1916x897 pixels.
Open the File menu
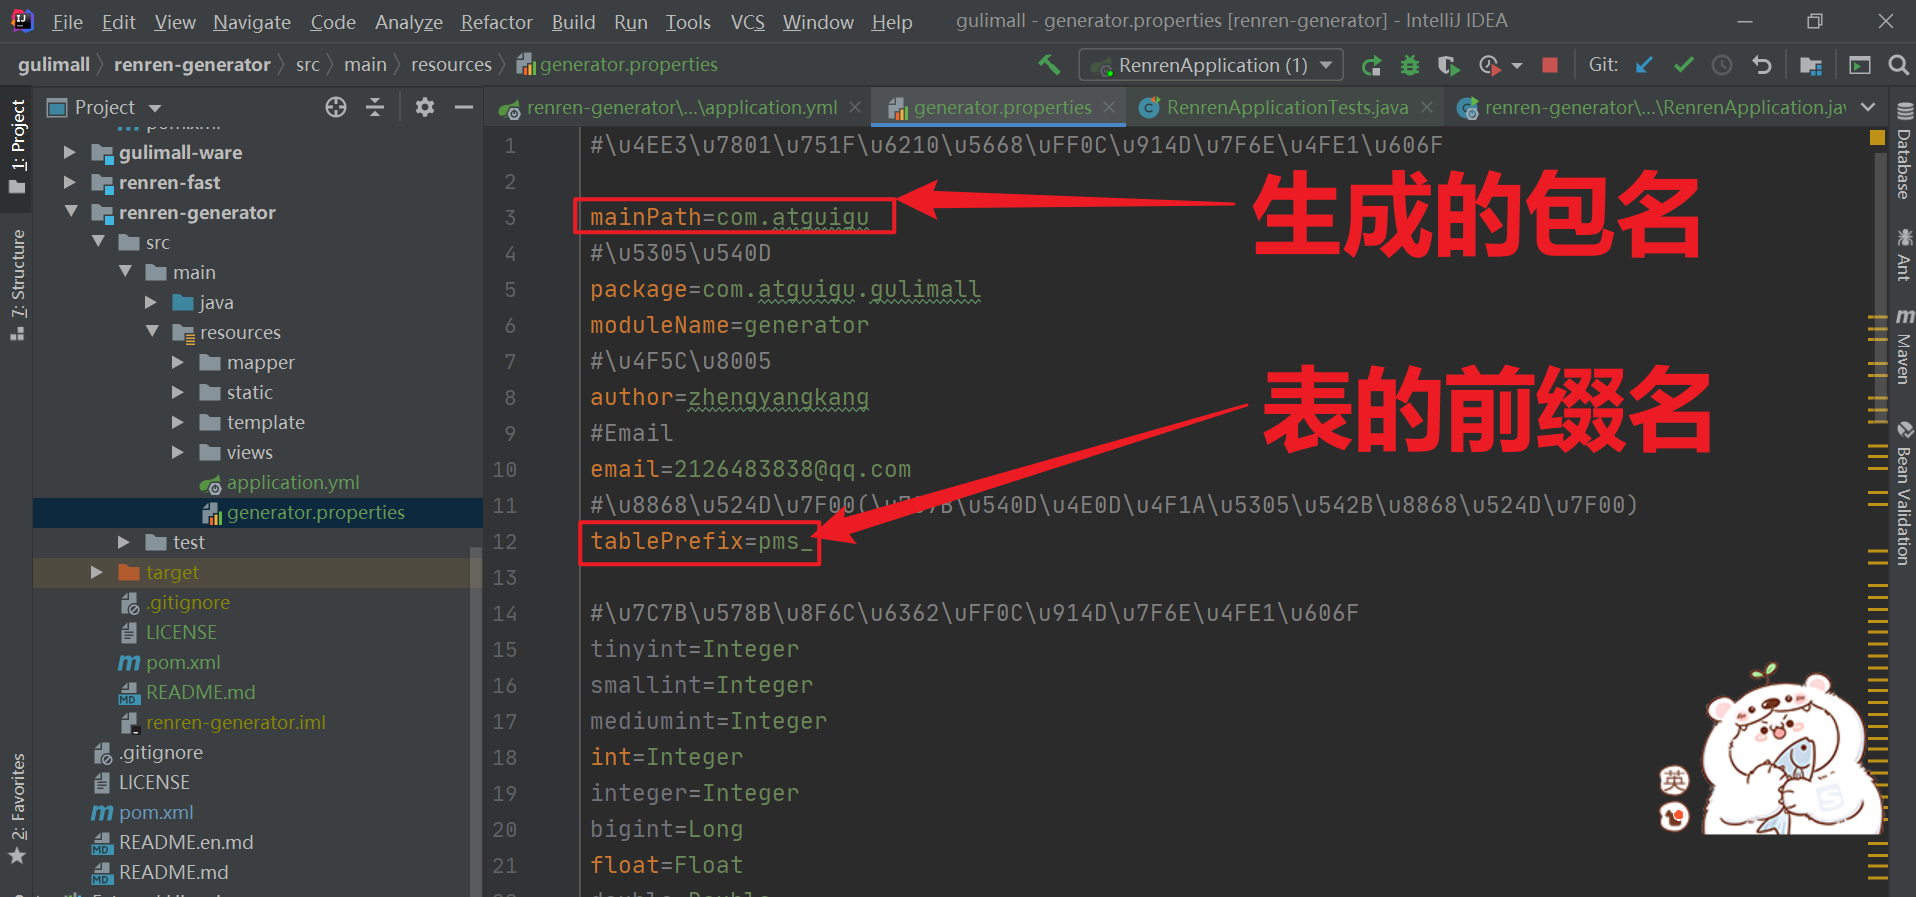tap(67, 22)
